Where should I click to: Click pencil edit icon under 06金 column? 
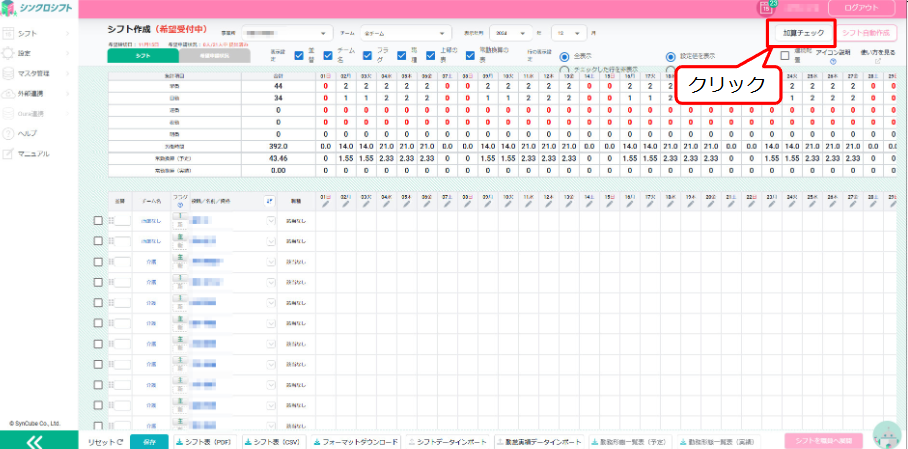[x=427, y=204]
